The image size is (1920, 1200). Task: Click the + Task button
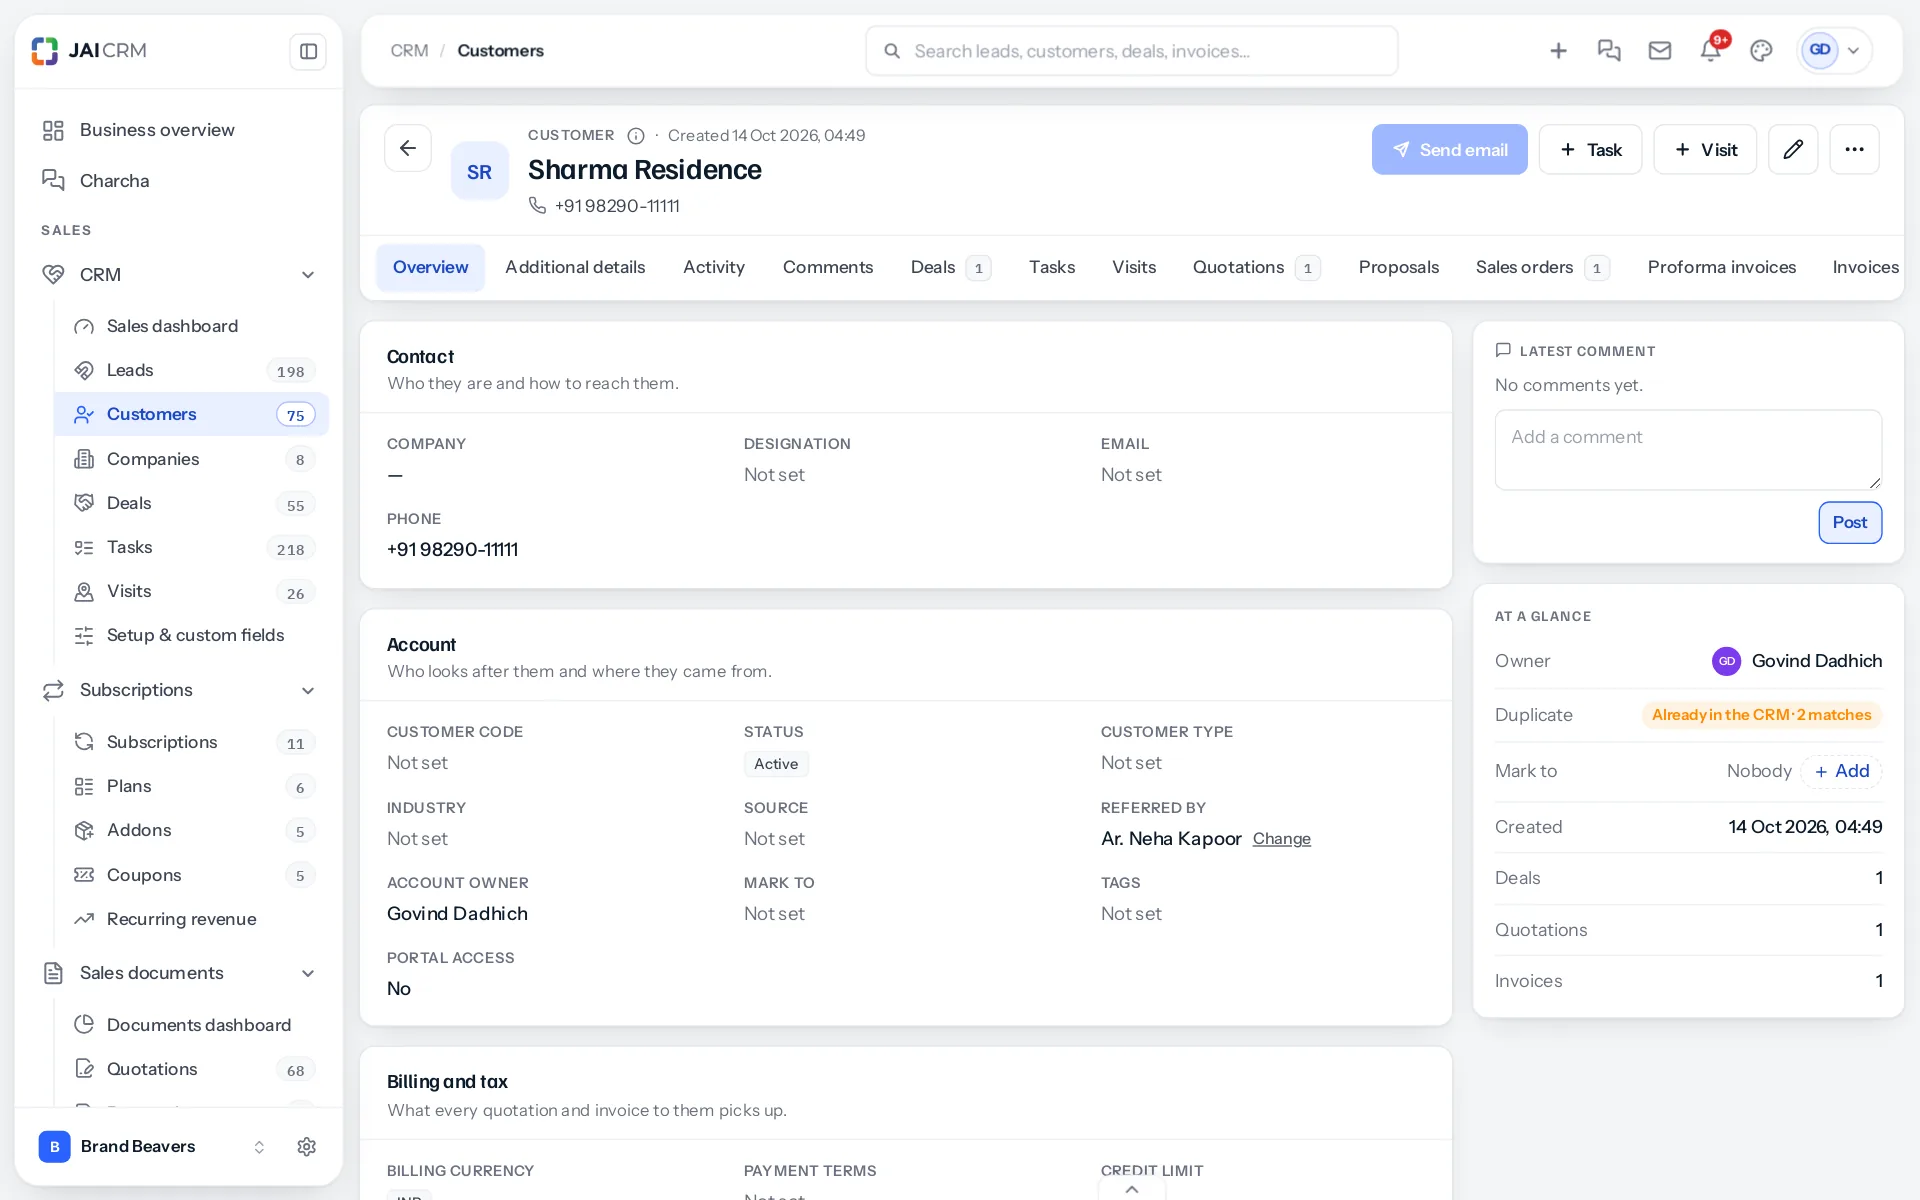pos(1590,149)
